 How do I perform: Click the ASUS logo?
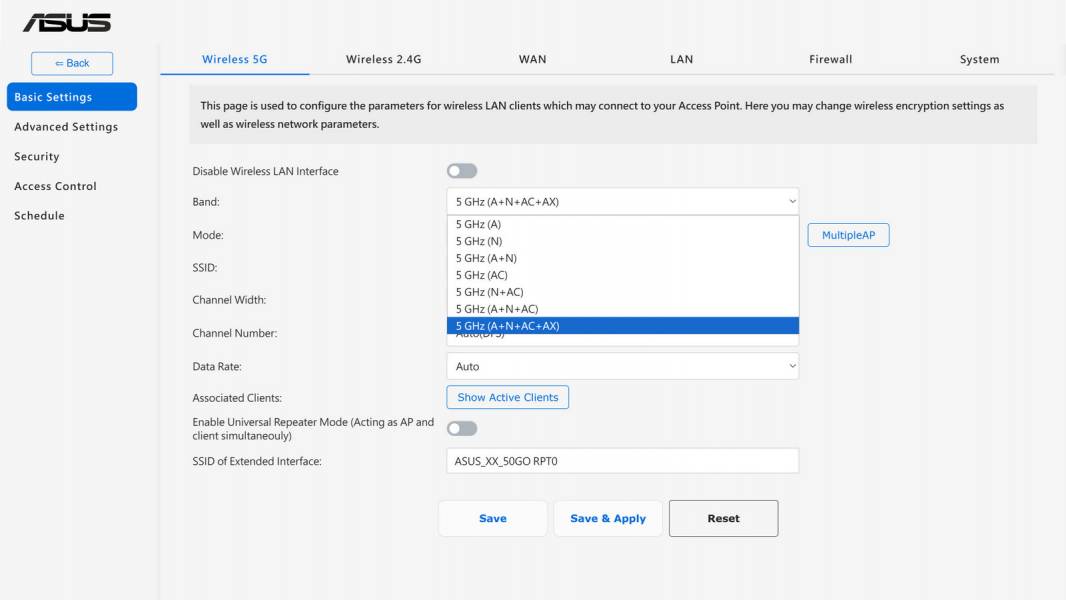[x=67, y=22]
